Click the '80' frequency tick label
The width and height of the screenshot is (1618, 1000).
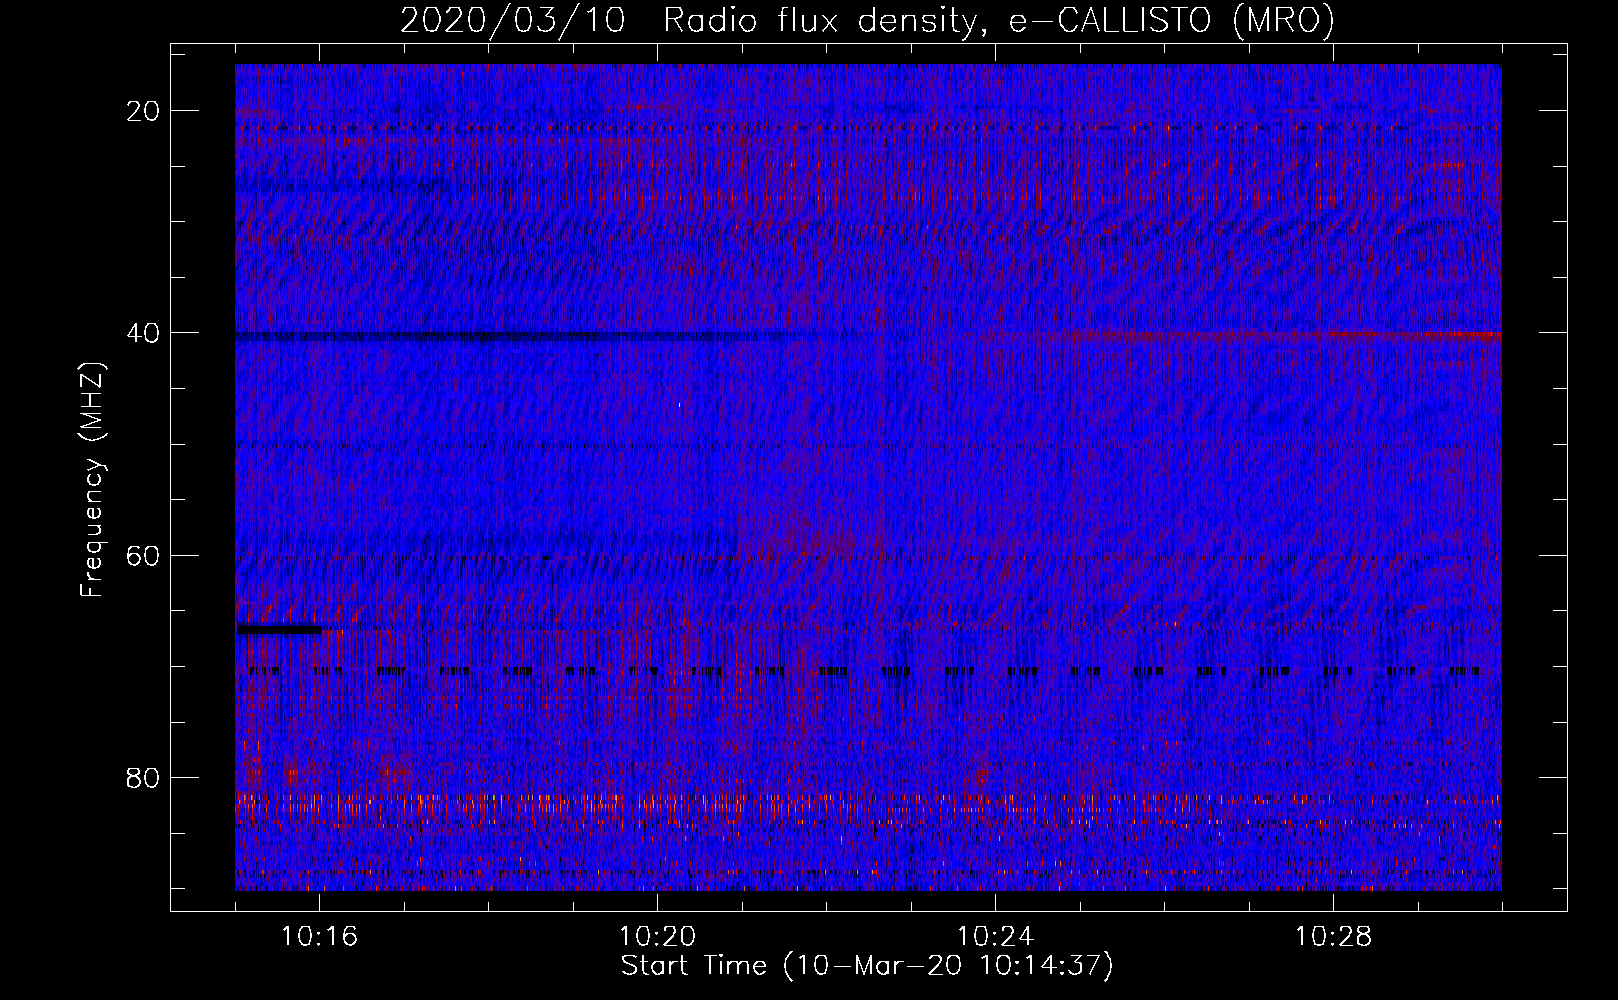click(x=144, y=777)
